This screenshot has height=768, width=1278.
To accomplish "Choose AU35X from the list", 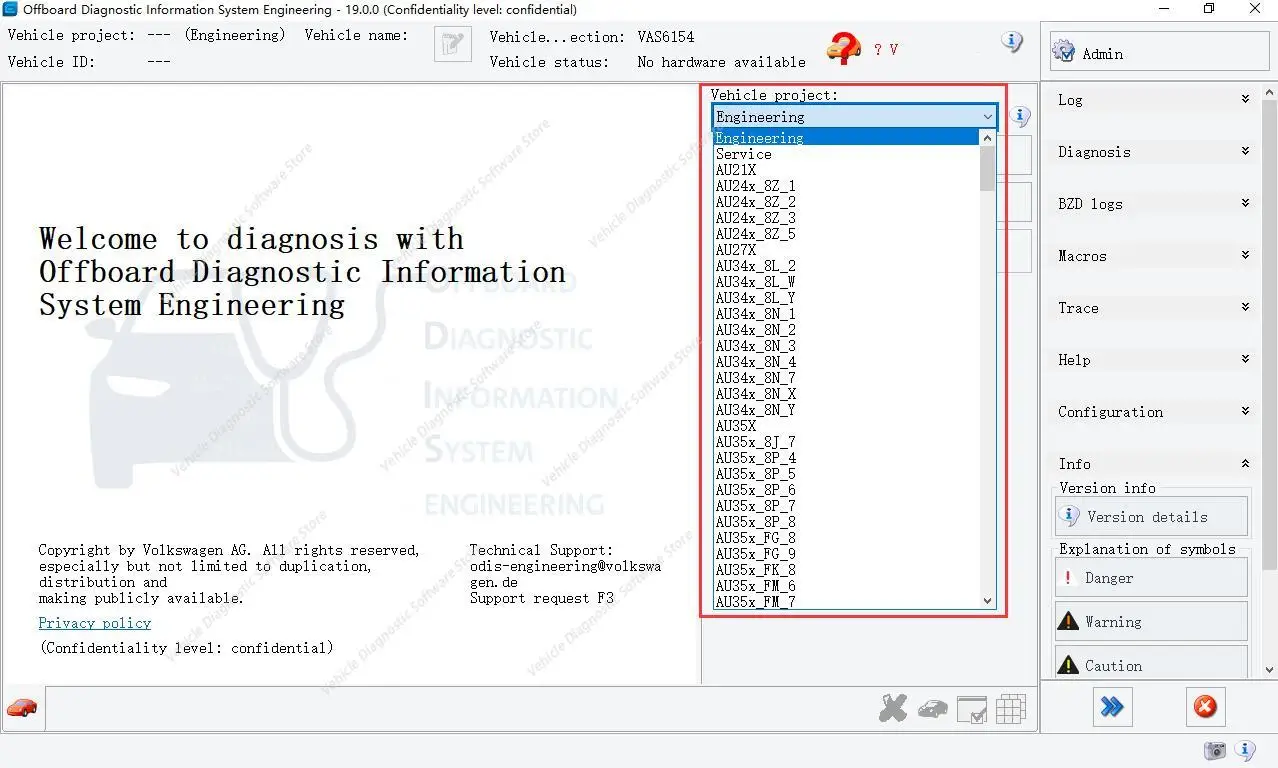I will click(846, 426).
